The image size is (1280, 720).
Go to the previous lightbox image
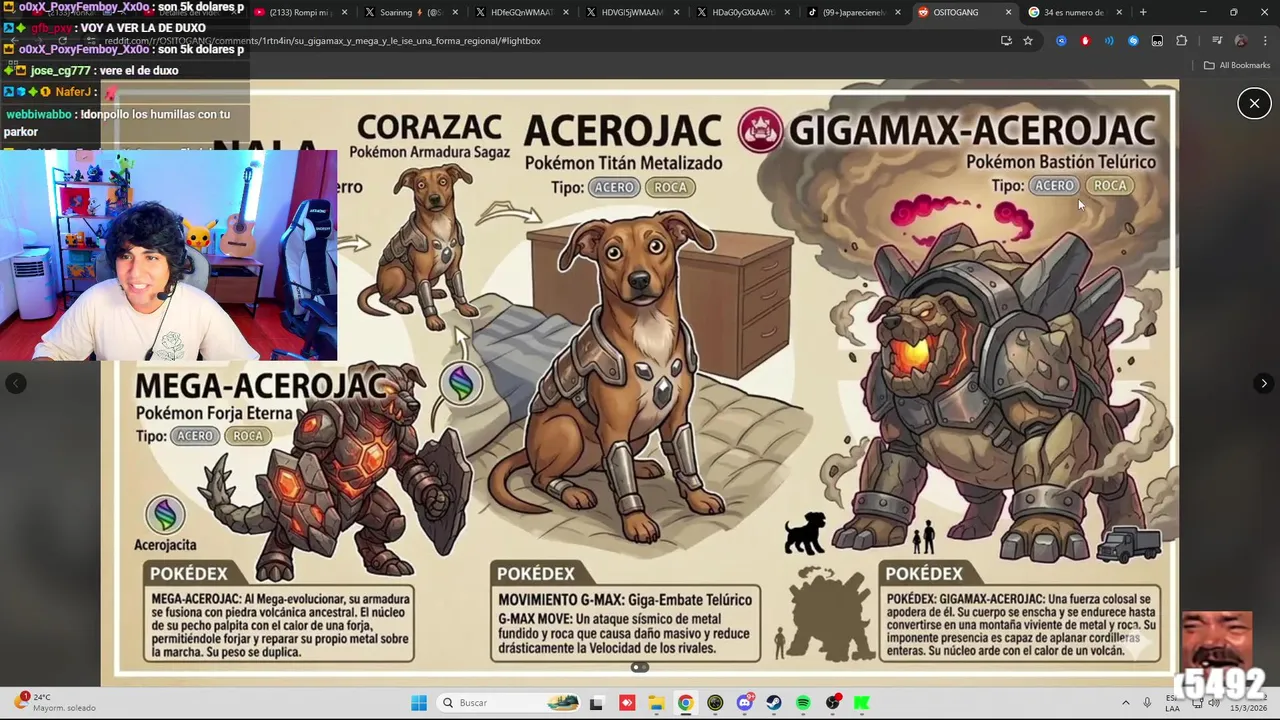point(15,383)
